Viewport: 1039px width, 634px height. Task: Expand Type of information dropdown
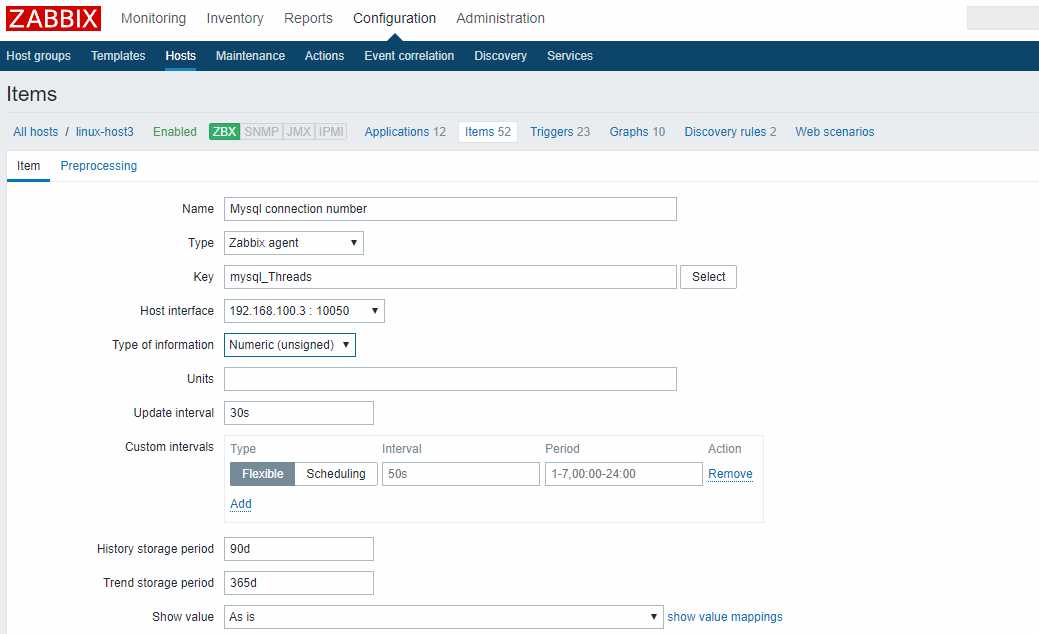(290, 345)
